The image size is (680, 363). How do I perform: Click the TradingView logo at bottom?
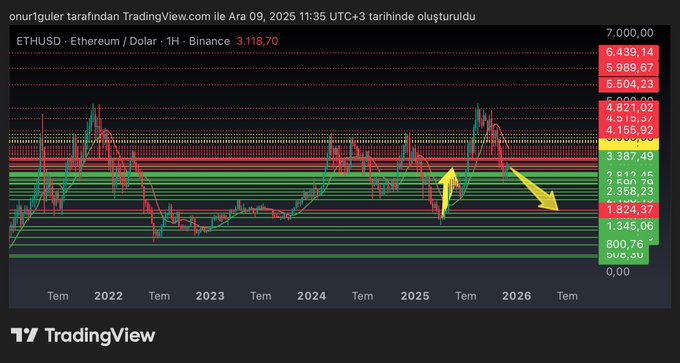tap(83, 336)
